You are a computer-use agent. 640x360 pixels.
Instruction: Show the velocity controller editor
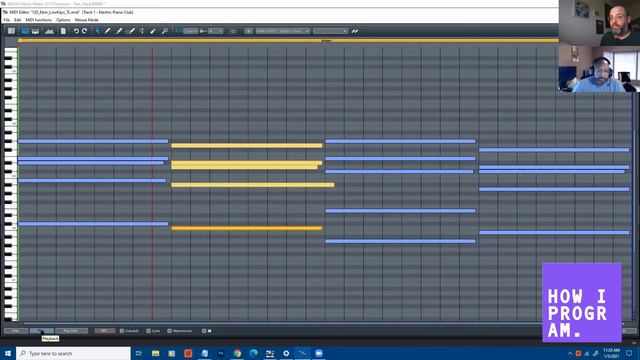[49, 31]
